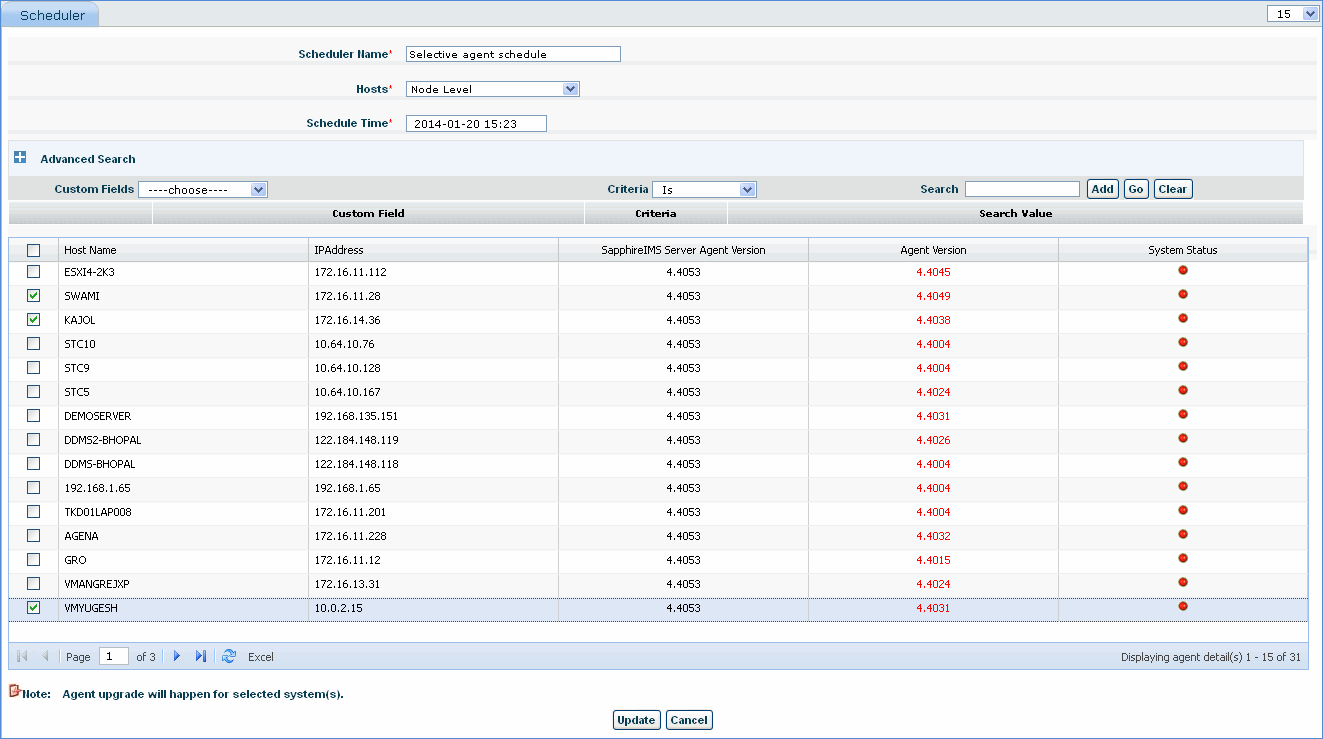
Task: Go to last page of agent list
Action: click(x=200, y=657)
